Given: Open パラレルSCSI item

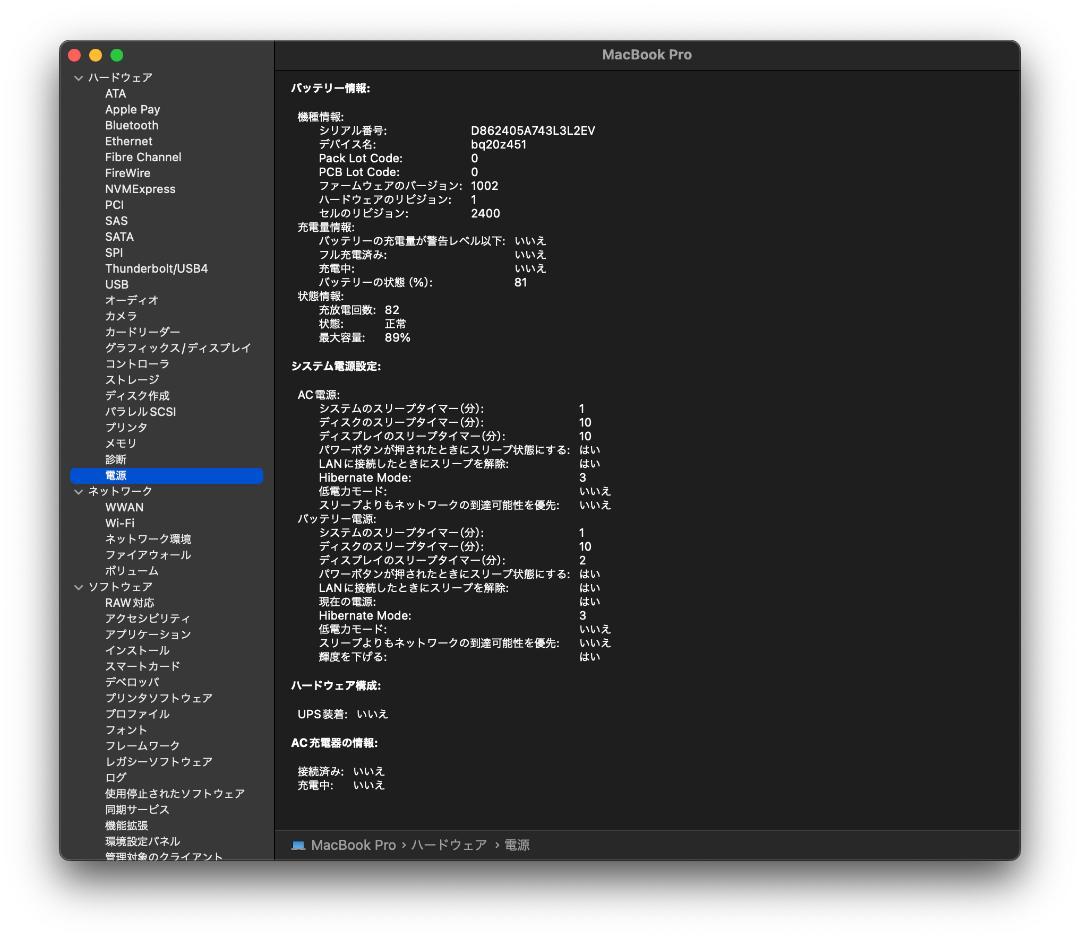Looking at the screenshot, I should (141, 411).
